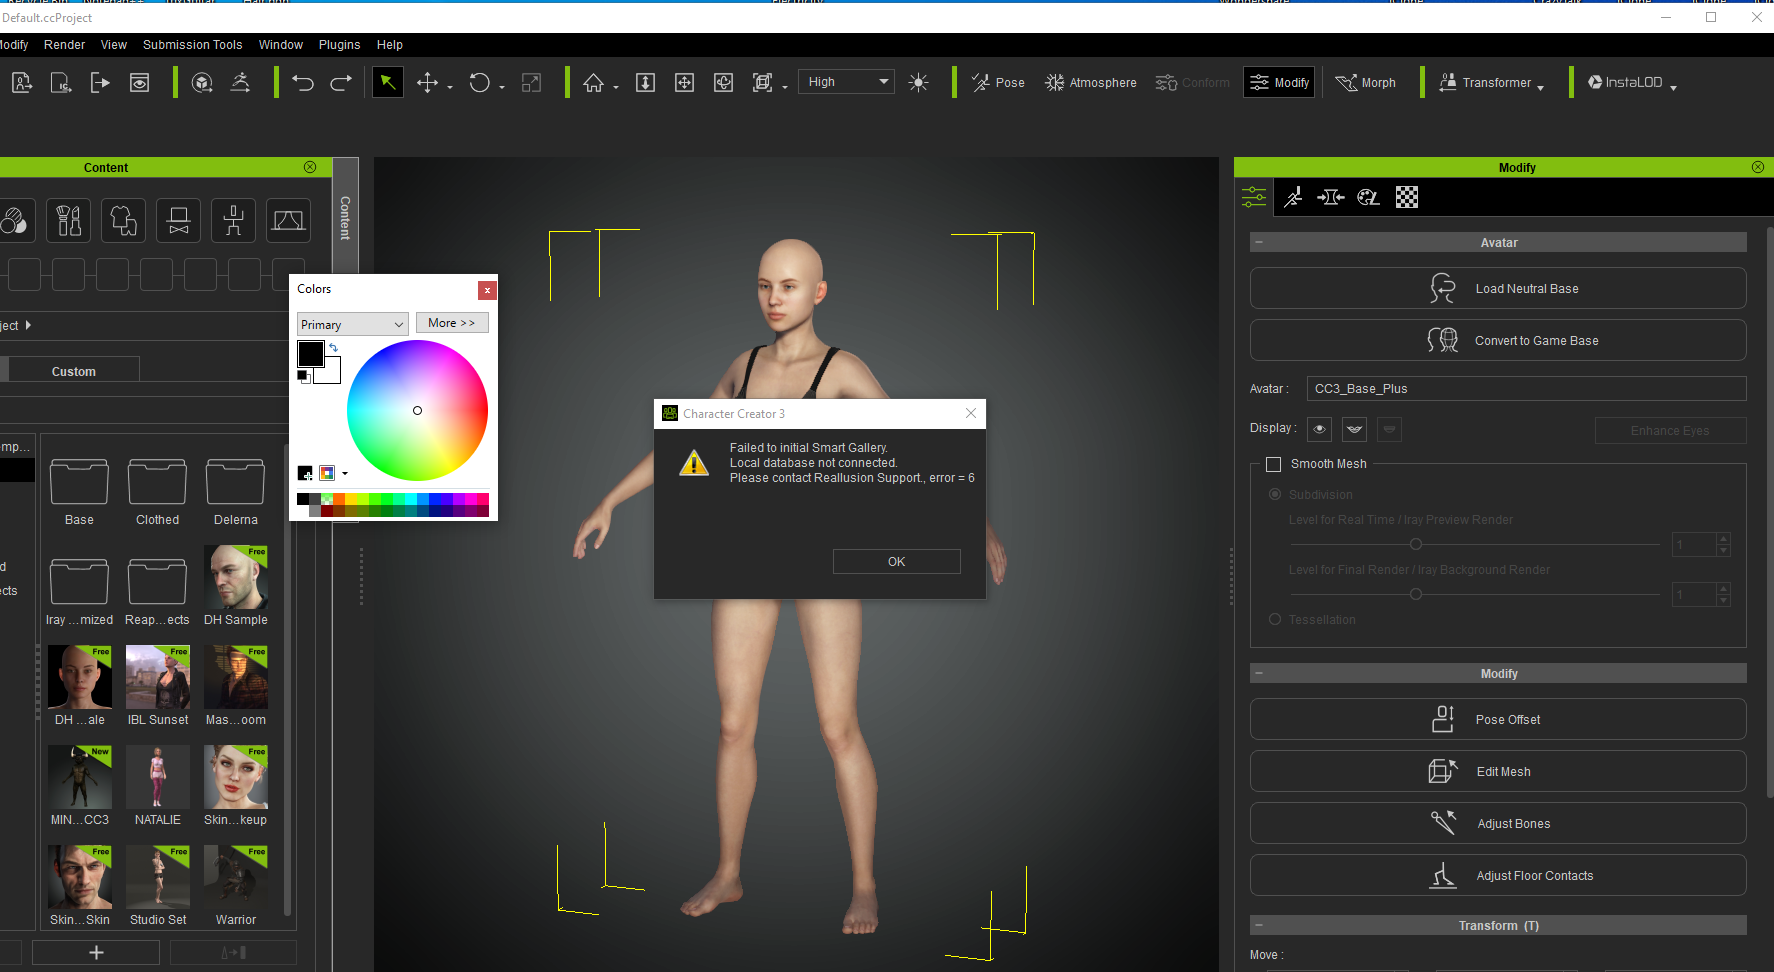
Task: Click the Edit Mesh button
Action: (1498, 771)
